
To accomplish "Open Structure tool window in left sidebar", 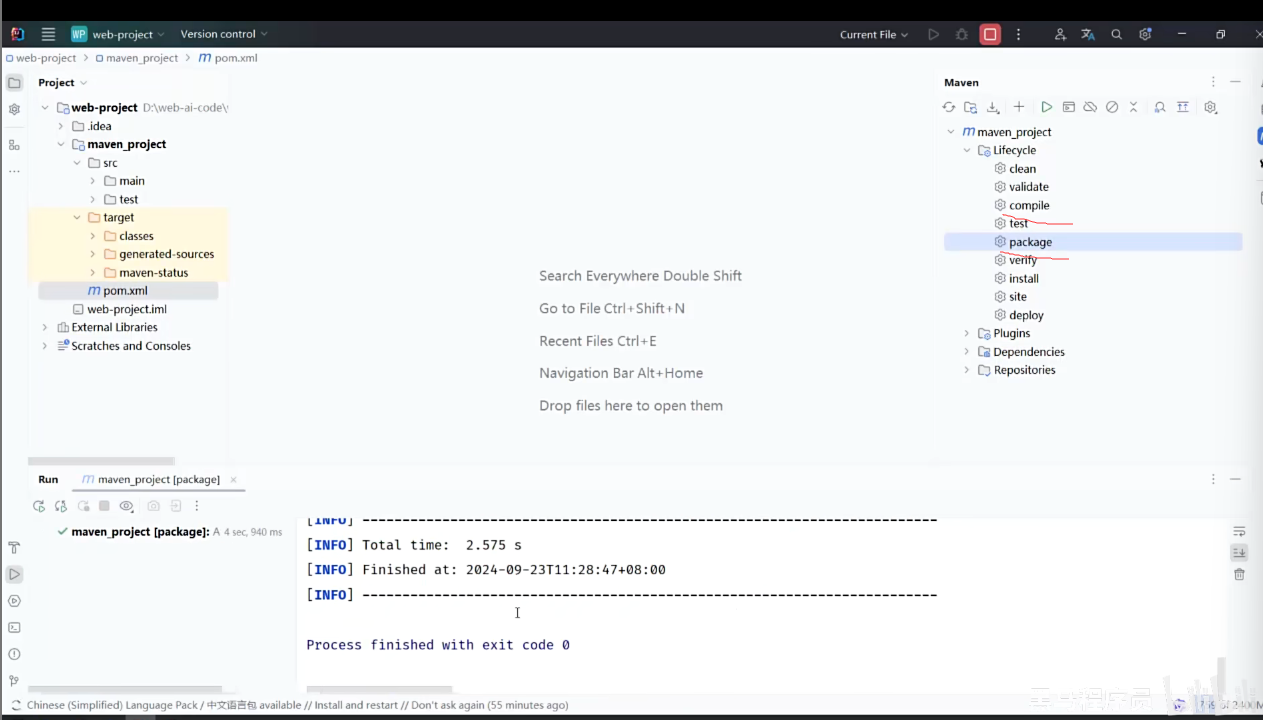I will click(14, 145).
